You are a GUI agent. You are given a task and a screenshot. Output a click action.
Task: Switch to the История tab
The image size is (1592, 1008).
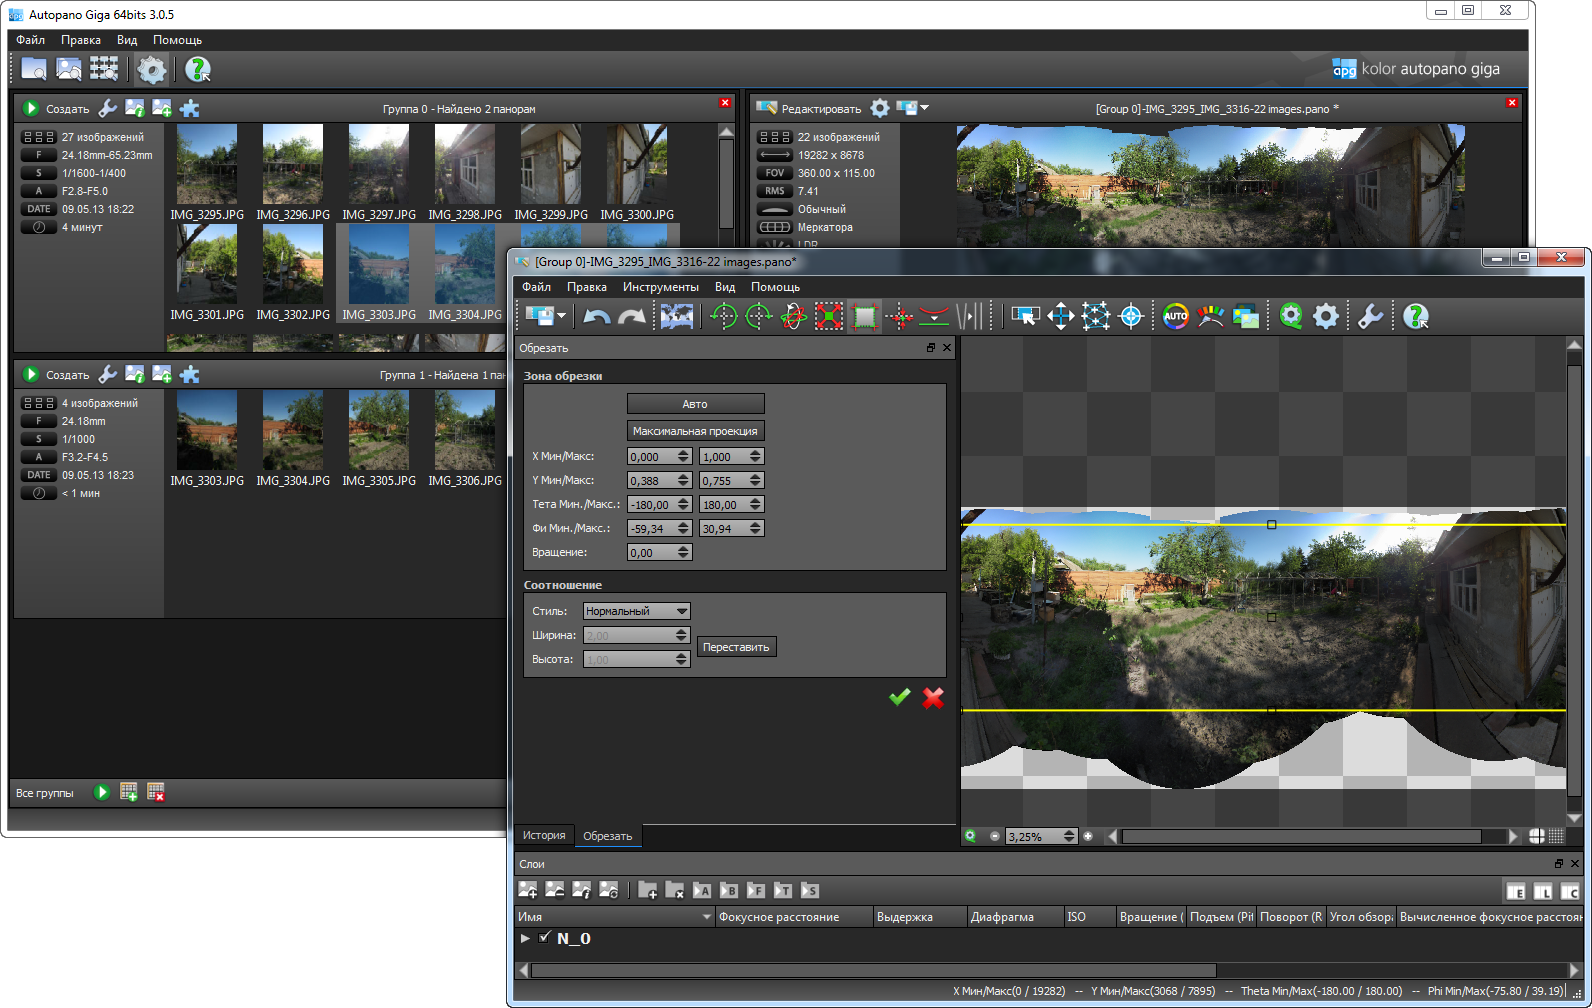(544, 835)
